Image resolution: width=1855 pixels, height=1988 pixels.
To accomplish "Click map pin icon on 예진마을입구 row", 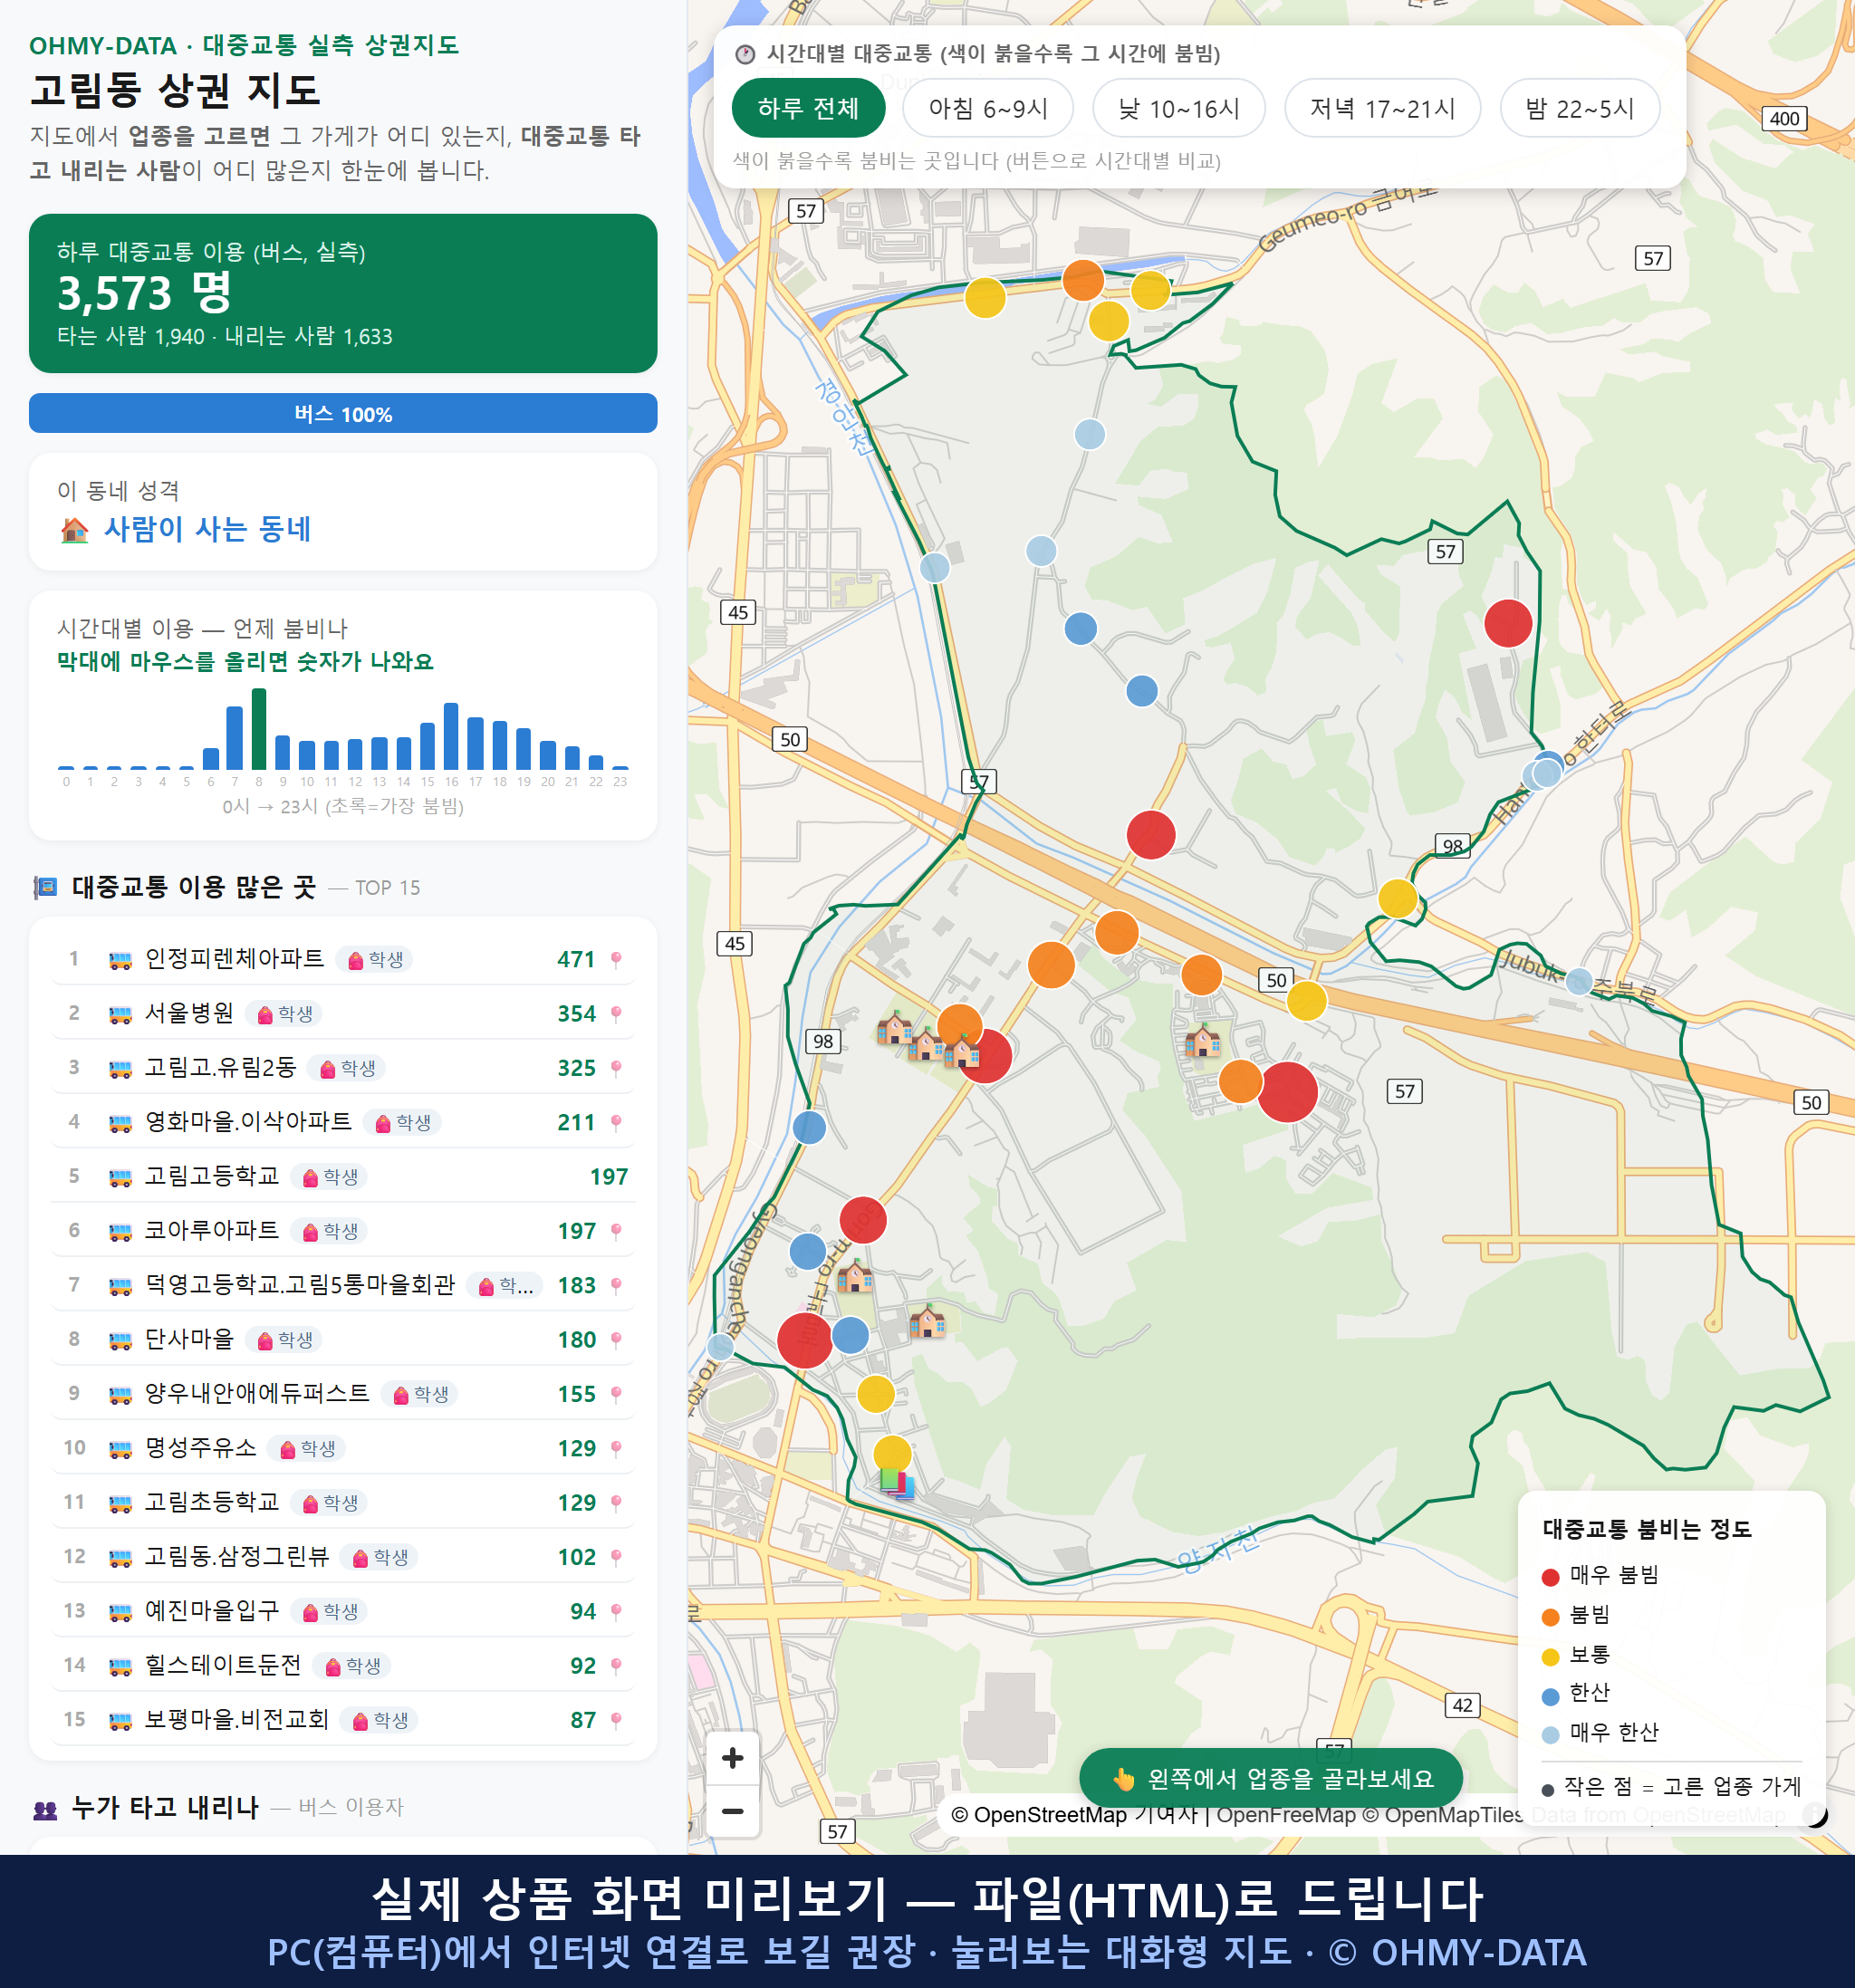I will (x=616, y=1612).
